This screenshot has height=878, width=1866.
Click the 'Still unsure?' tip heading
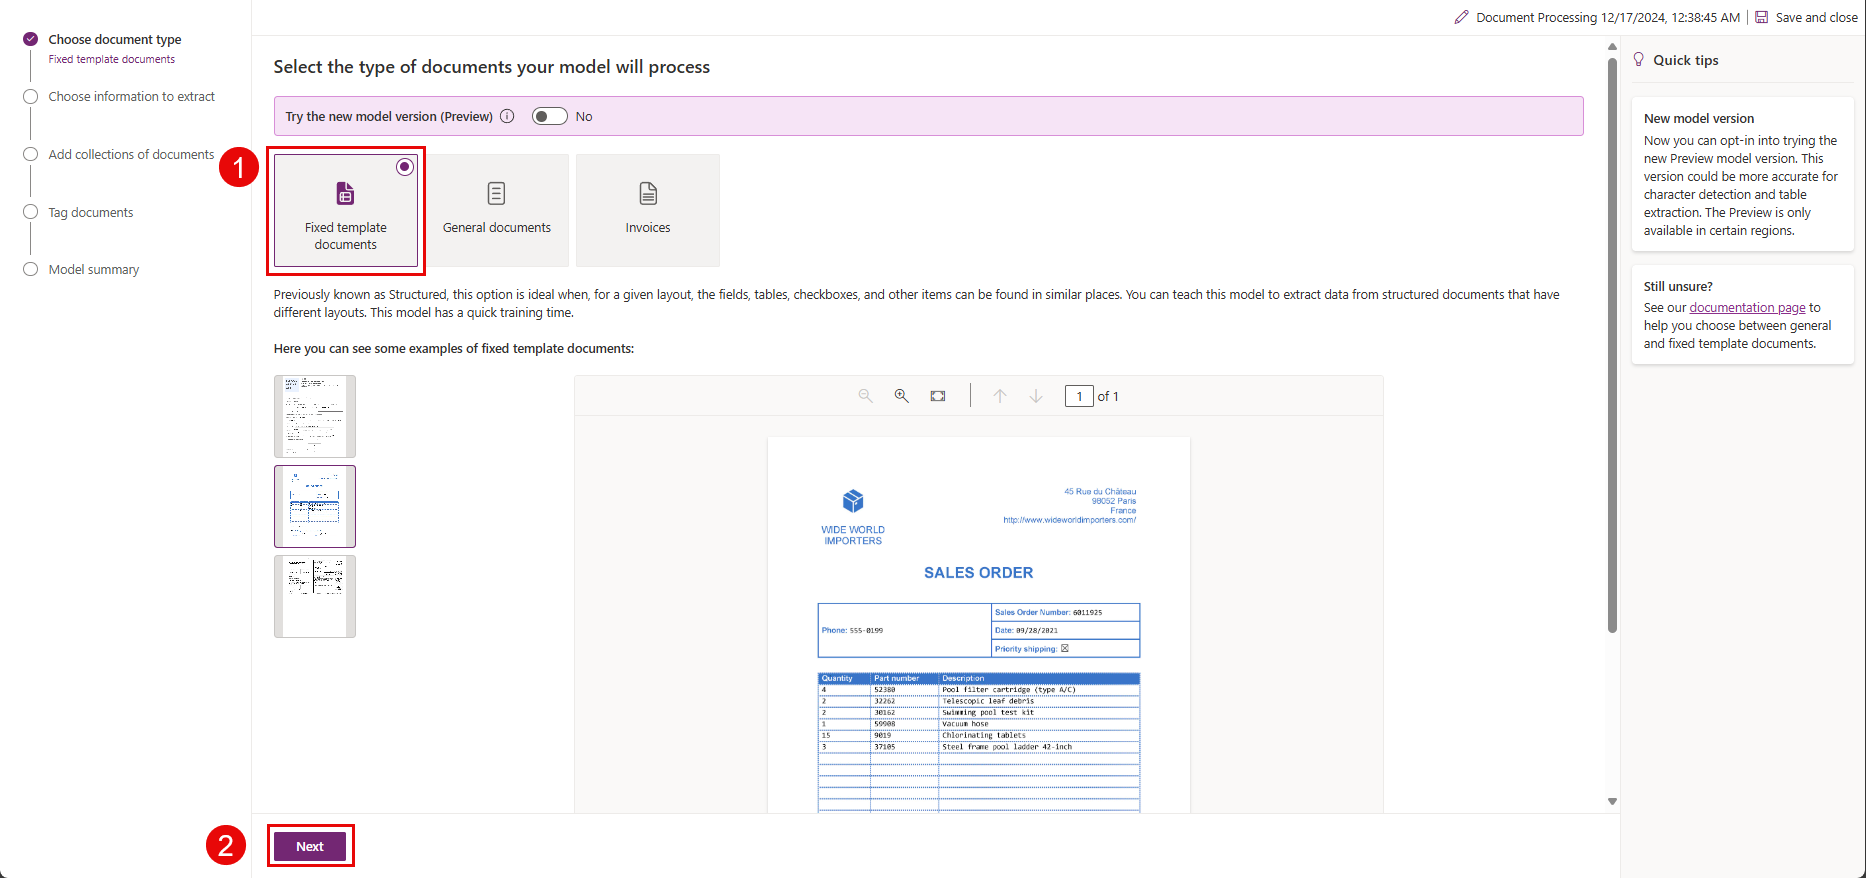coord(1678,286)
